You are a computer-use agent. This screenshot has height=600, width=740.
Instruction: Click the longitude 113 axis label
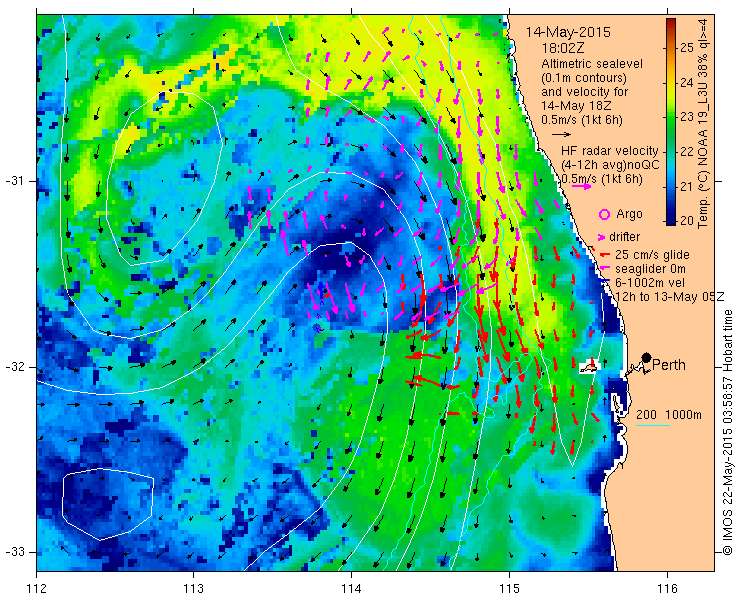coord(193,589)
